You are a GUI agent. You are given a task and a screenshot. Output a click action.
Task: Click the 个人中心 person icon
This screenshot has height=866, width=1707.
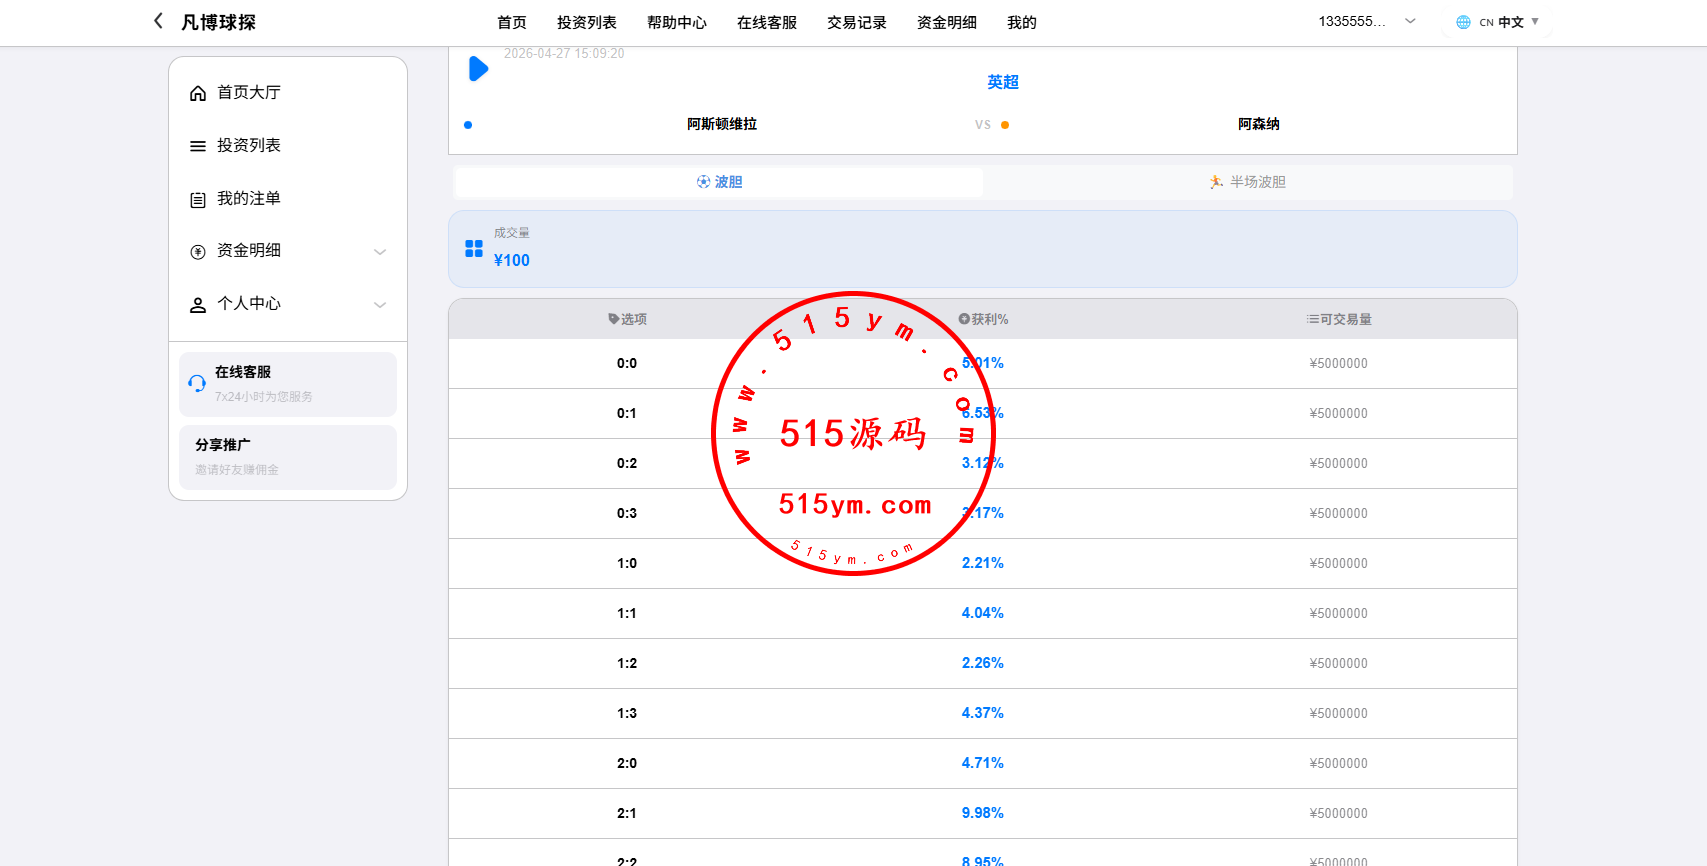coord(198,305)
